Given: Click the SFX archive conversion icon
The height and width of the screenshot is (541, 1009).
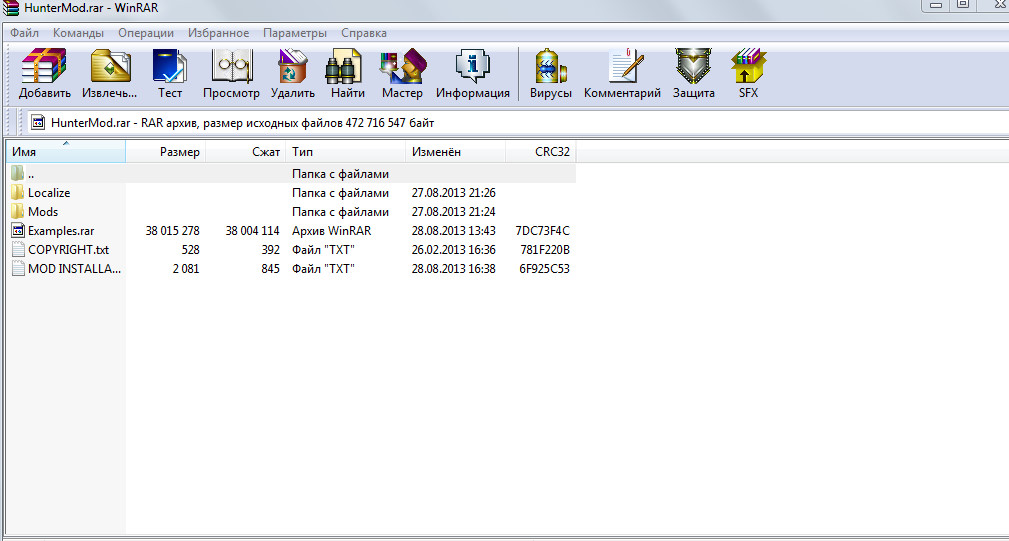Looking at the screenshot, I should point(748,66).
